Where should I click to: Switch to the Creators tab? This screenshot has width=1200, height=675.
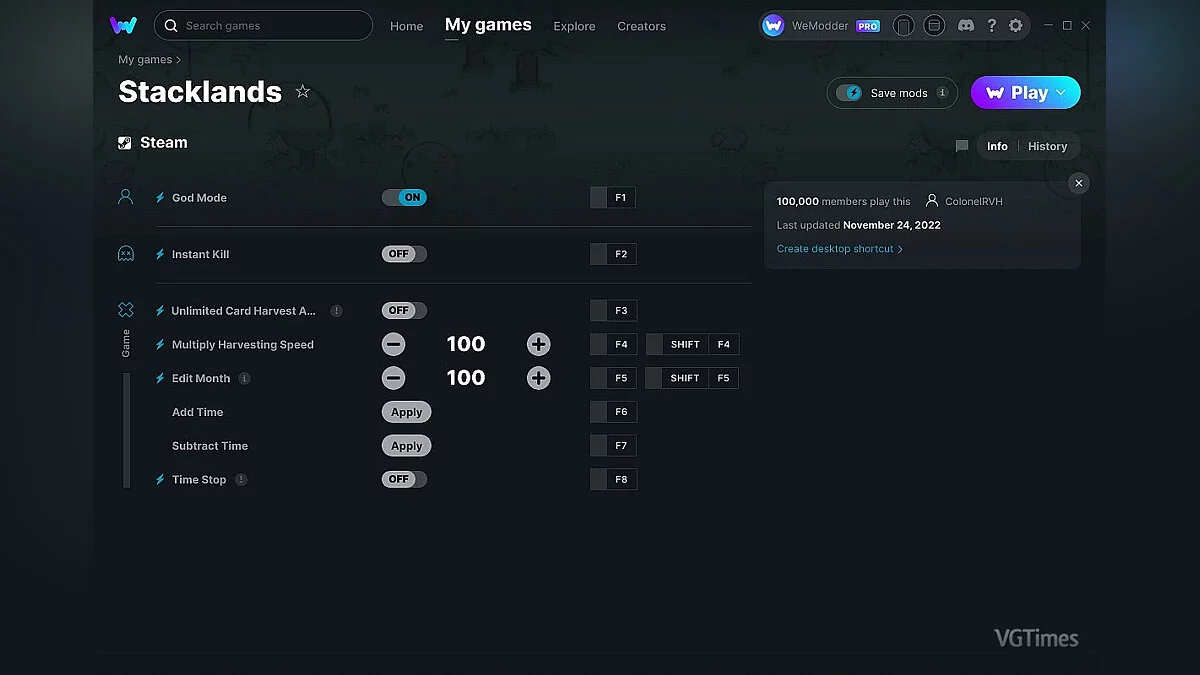(642, 26)
